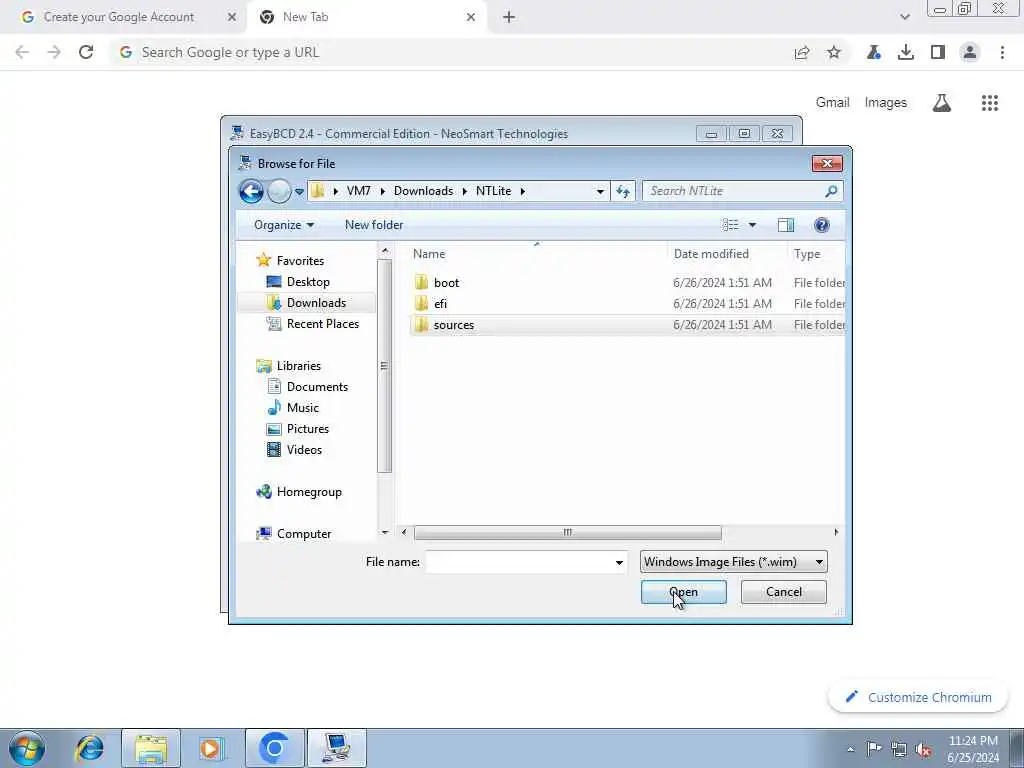Toggle the preview pane icon
This screenshot has height=768, width=1024.
point(786,225)
